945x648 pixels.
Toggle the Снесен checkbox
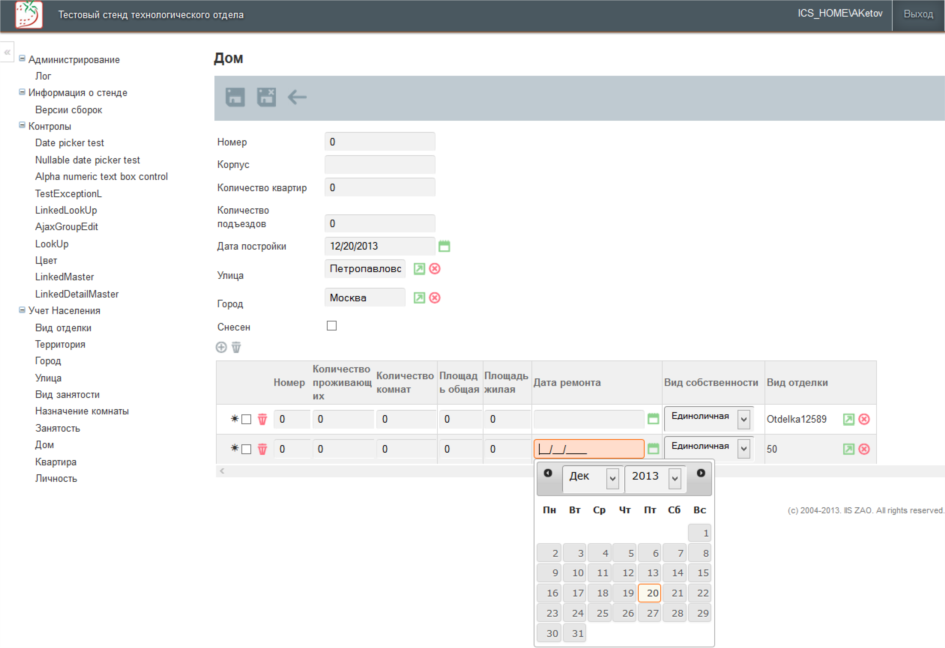point(331,326)
